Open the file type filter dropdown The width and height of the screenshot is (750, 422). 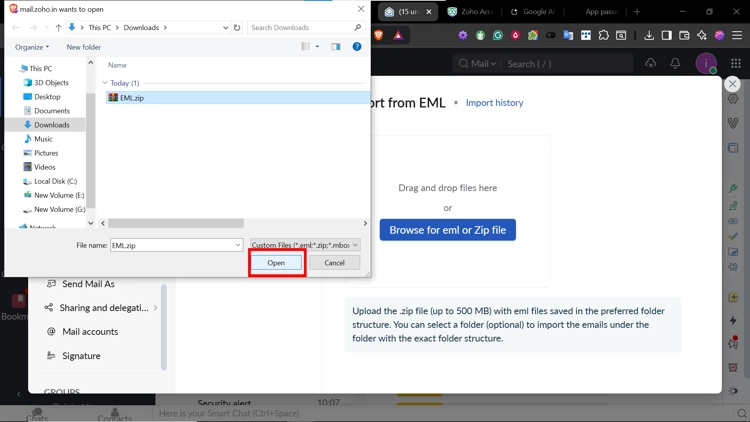point(305,245)
